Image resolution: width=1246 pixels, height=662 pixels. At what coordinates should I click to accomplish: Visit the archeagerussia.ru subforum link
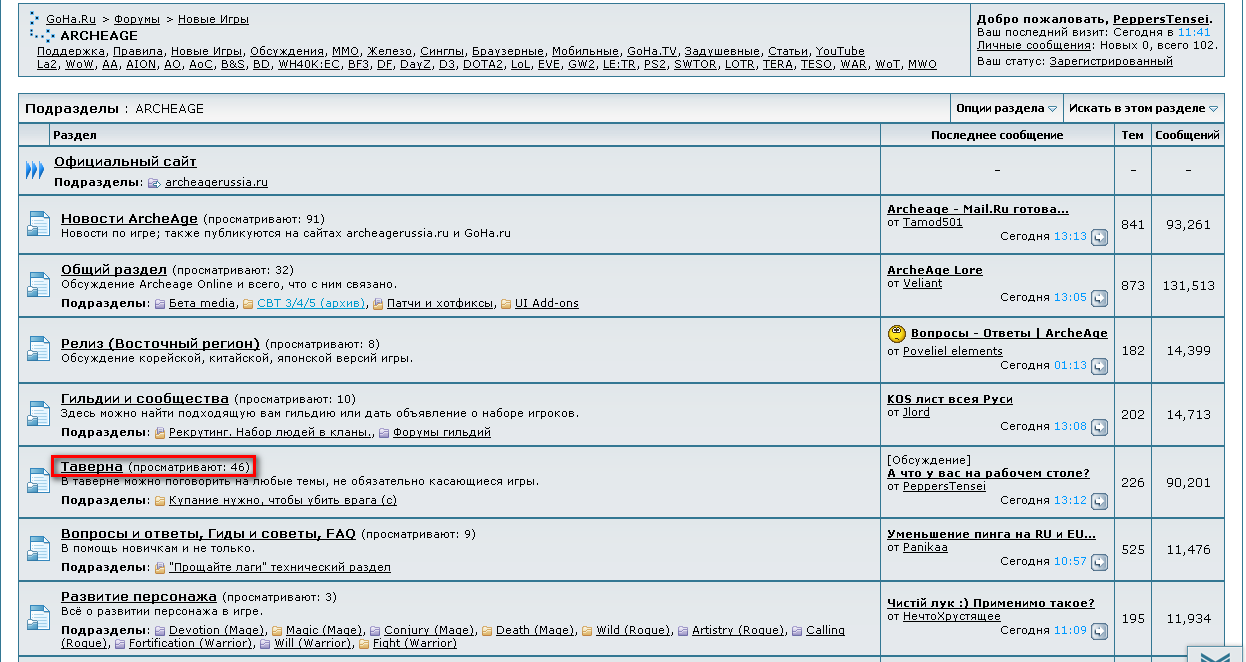point(216,182)
